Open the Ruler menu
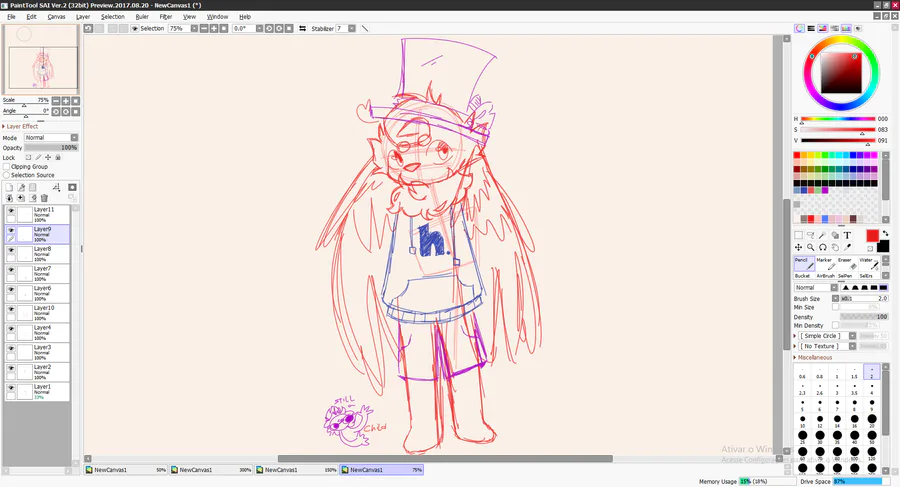The height and width of the screenshot is (487, 900). (x=142, y=17)
